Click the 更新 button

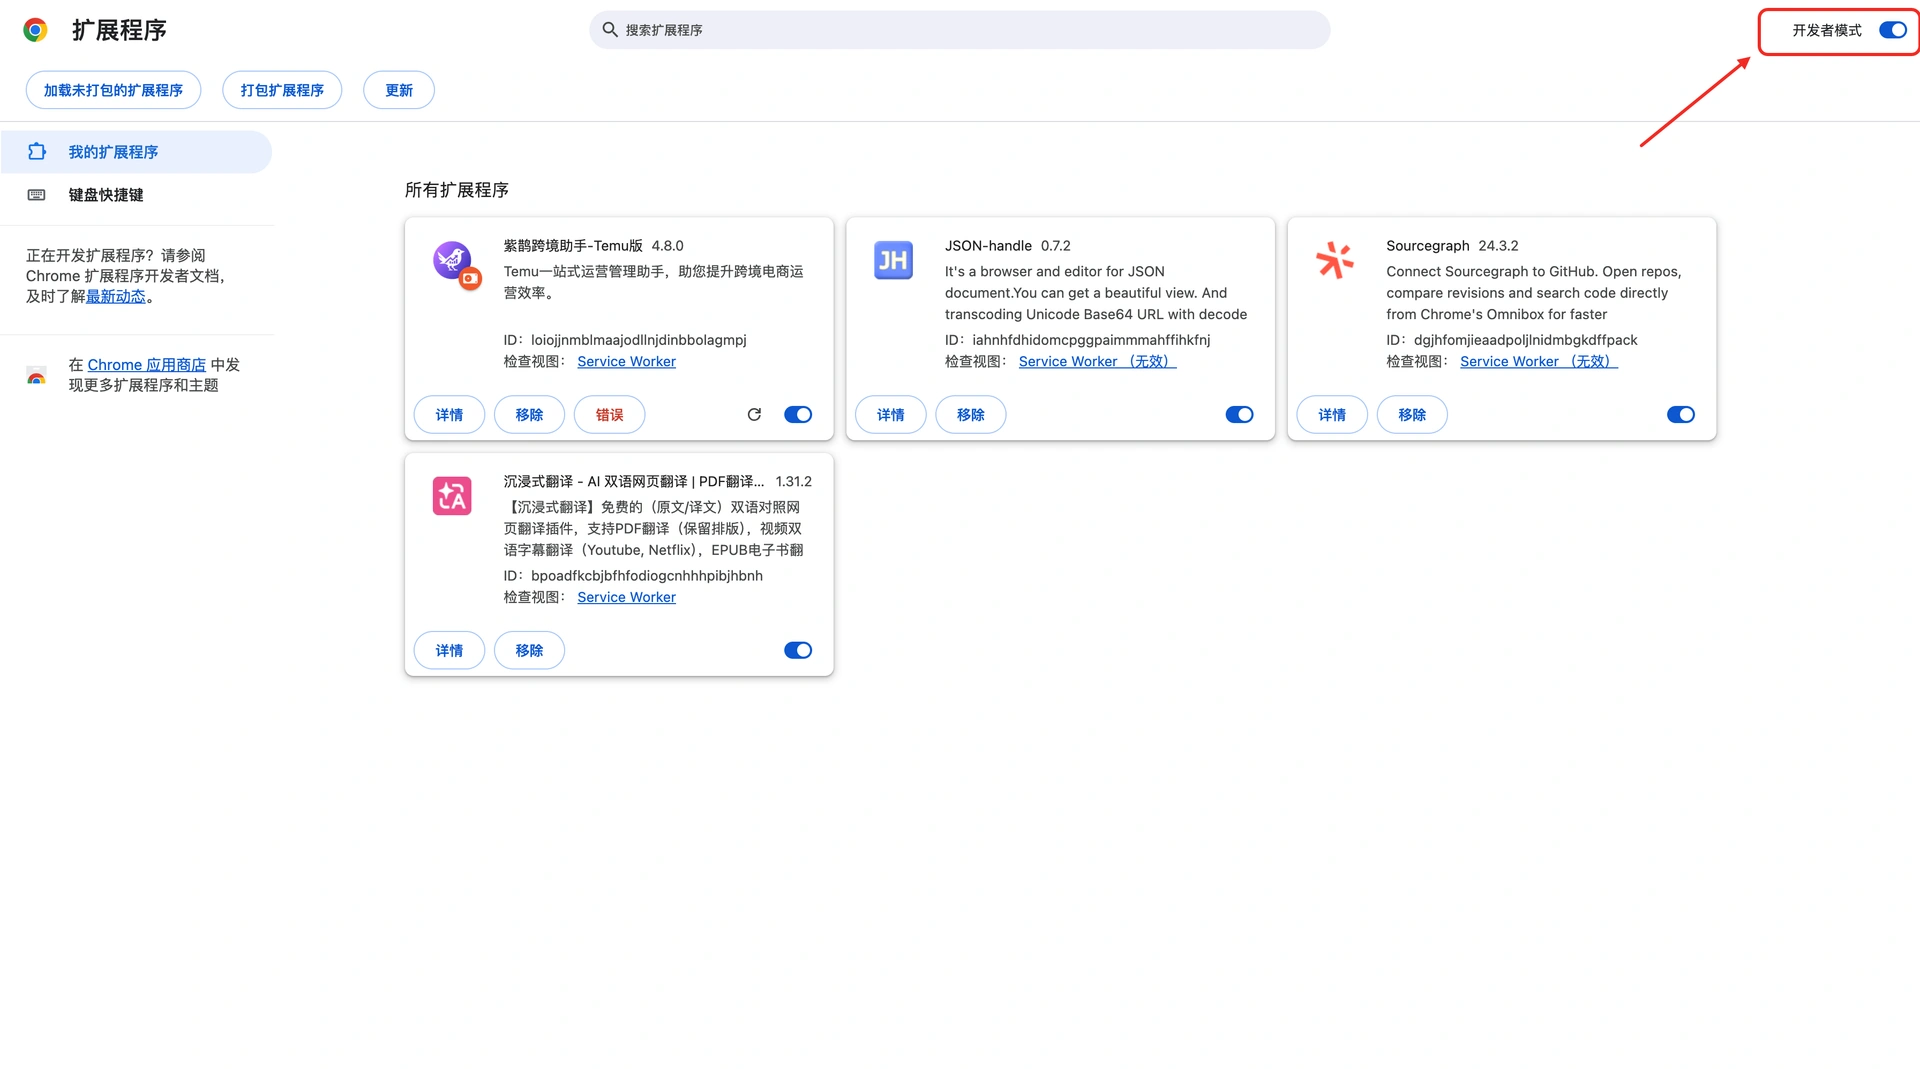[399, 90]
